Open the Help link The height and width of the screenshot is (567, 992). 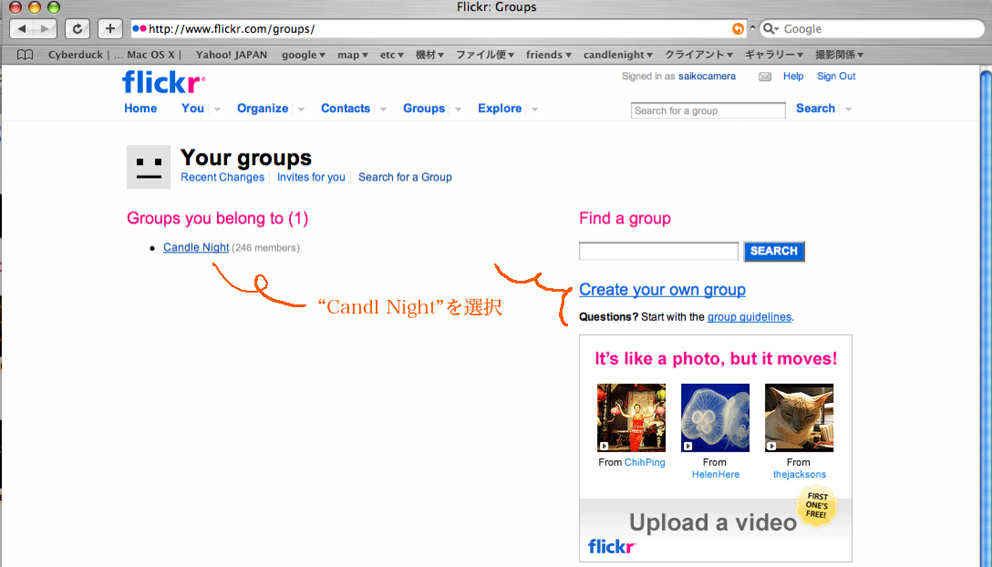[793, 76]
